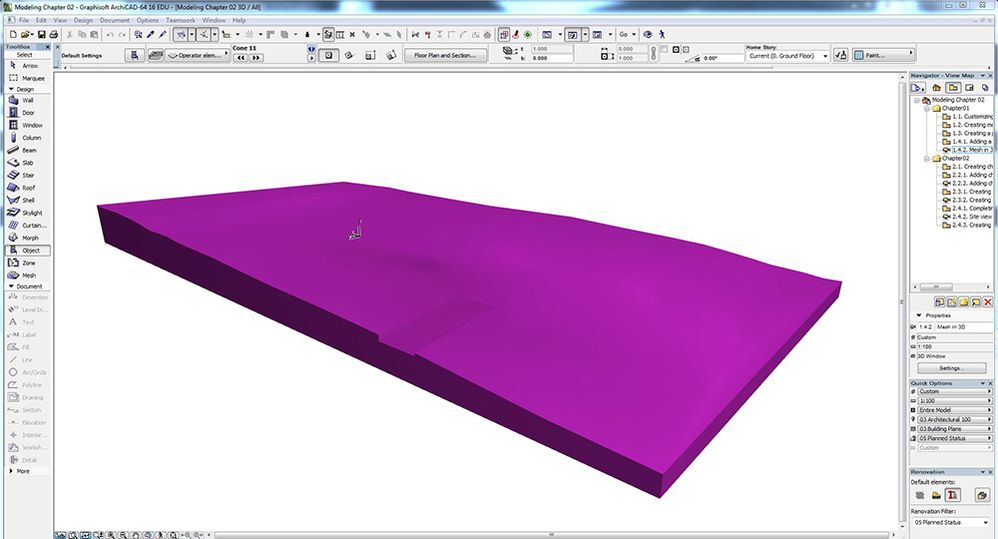Image resolution: width=998 pixels, height=539 pixels.
Task: Click the eye 3D view icon near Go
Action: click(x=648, y=34)
